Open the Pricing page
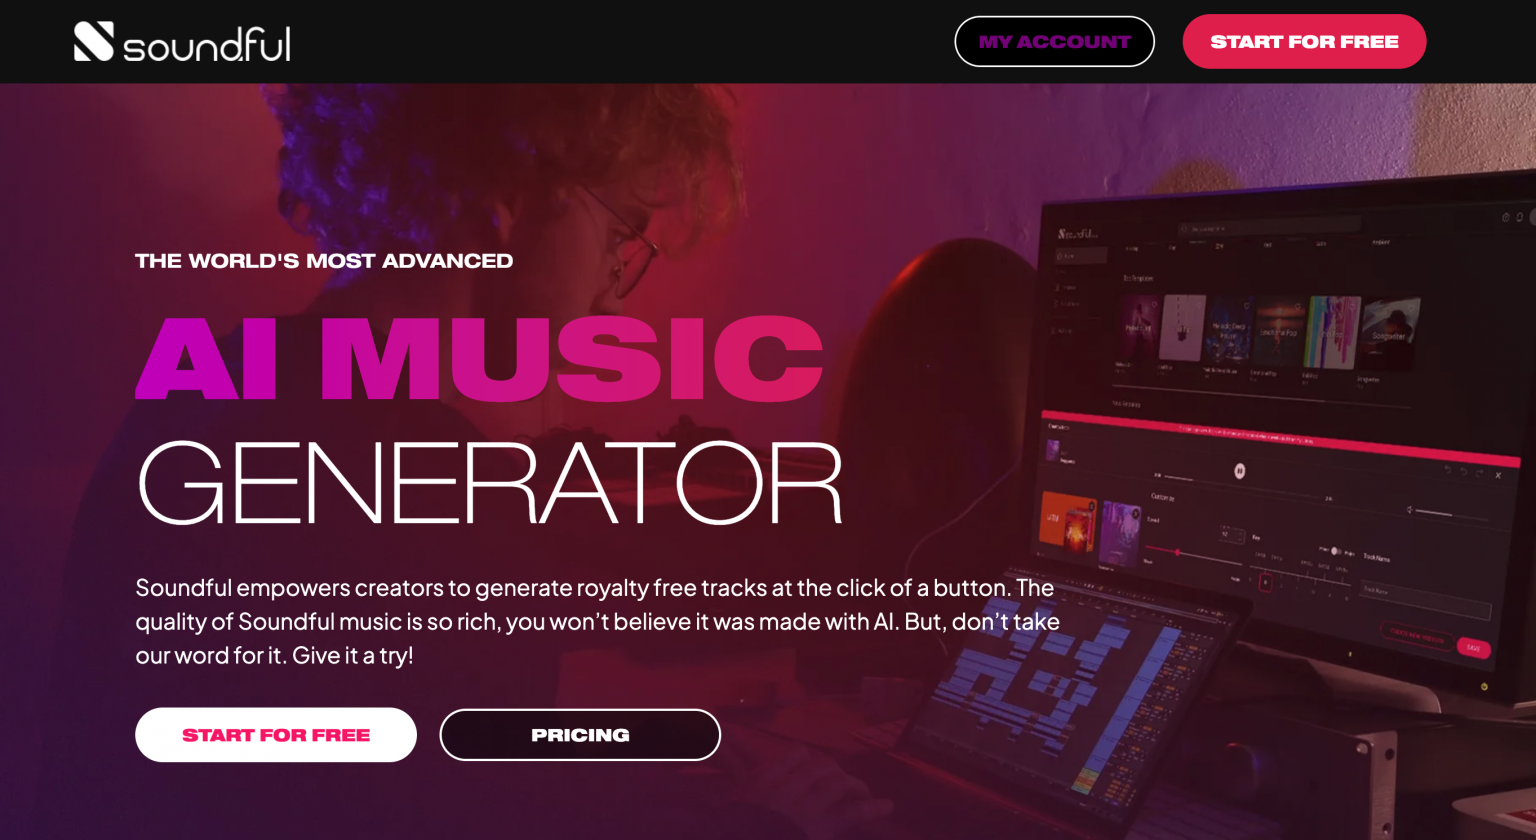 coord(580,735)
